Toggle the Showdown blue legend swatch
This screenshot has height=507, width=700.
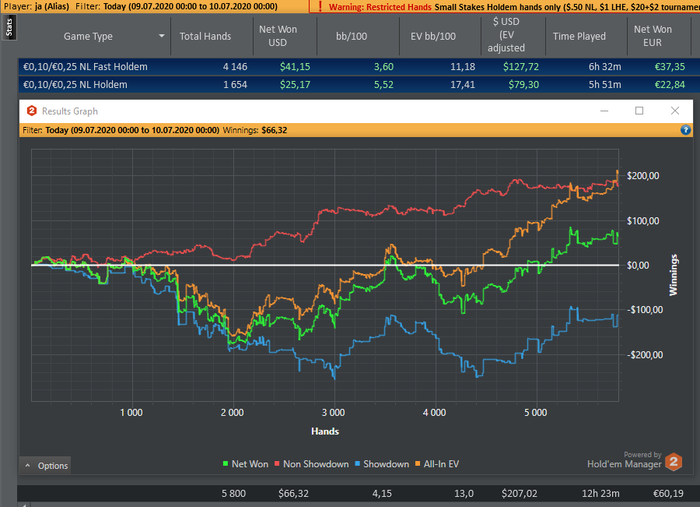coord(357,464)
